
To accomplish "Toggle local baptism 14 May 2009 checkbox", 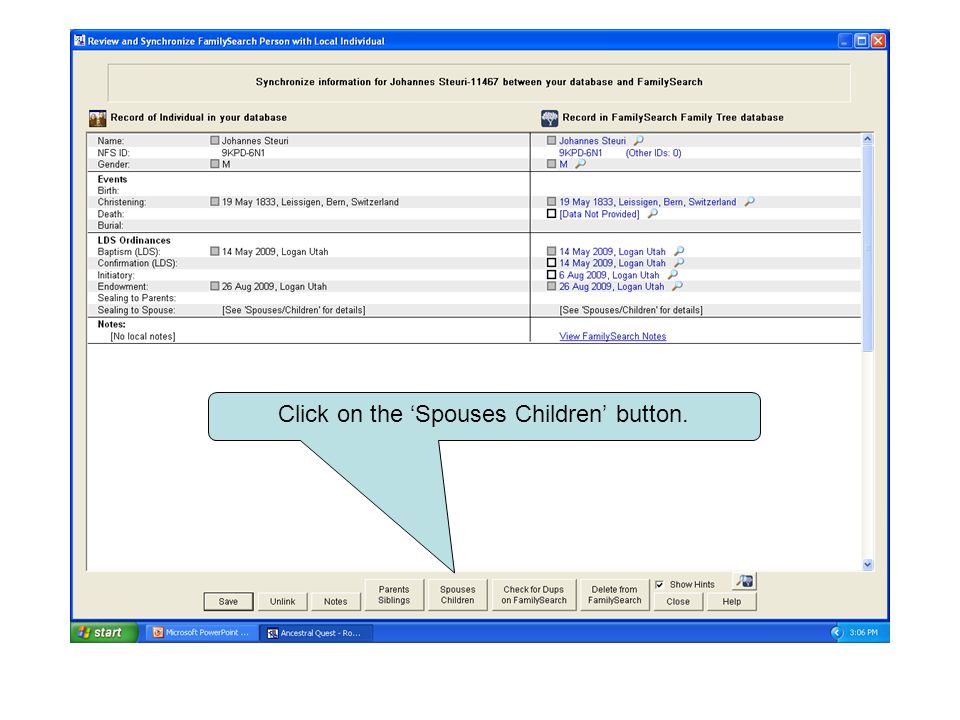I will coord(214,251).
